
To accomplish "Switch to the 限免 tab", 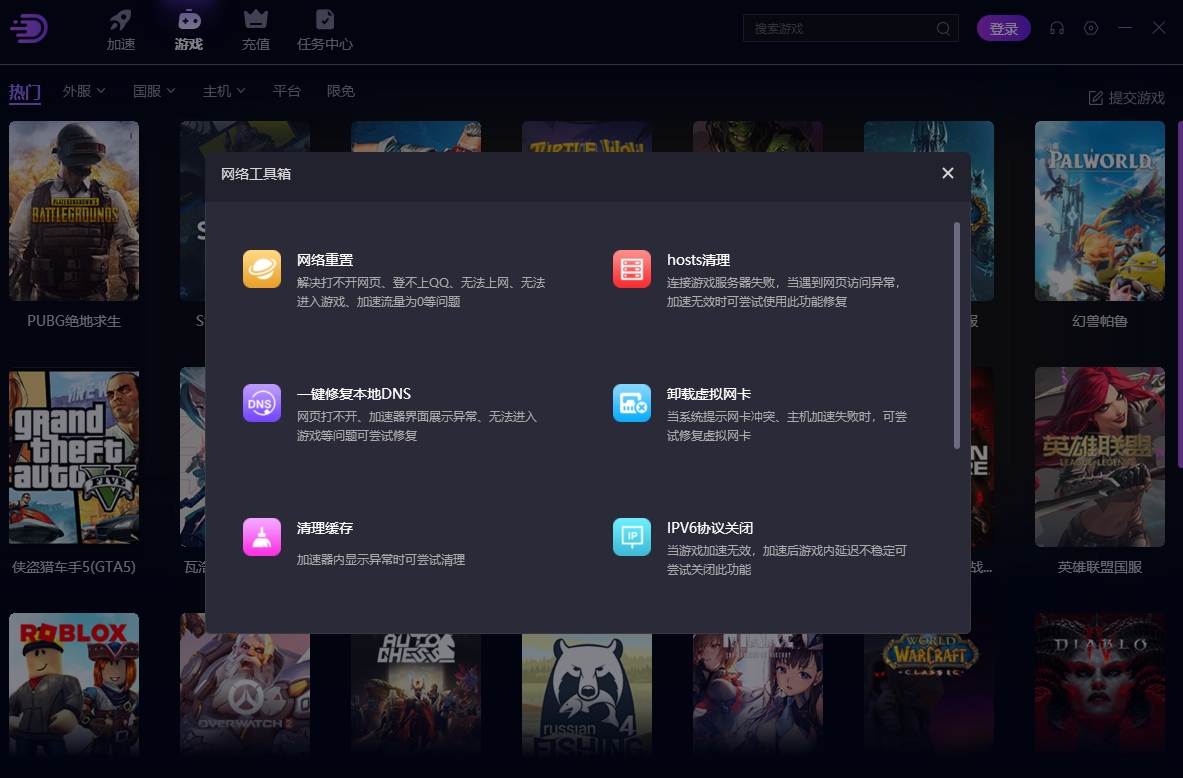I will pyautogui.click(x=340, y=91).
